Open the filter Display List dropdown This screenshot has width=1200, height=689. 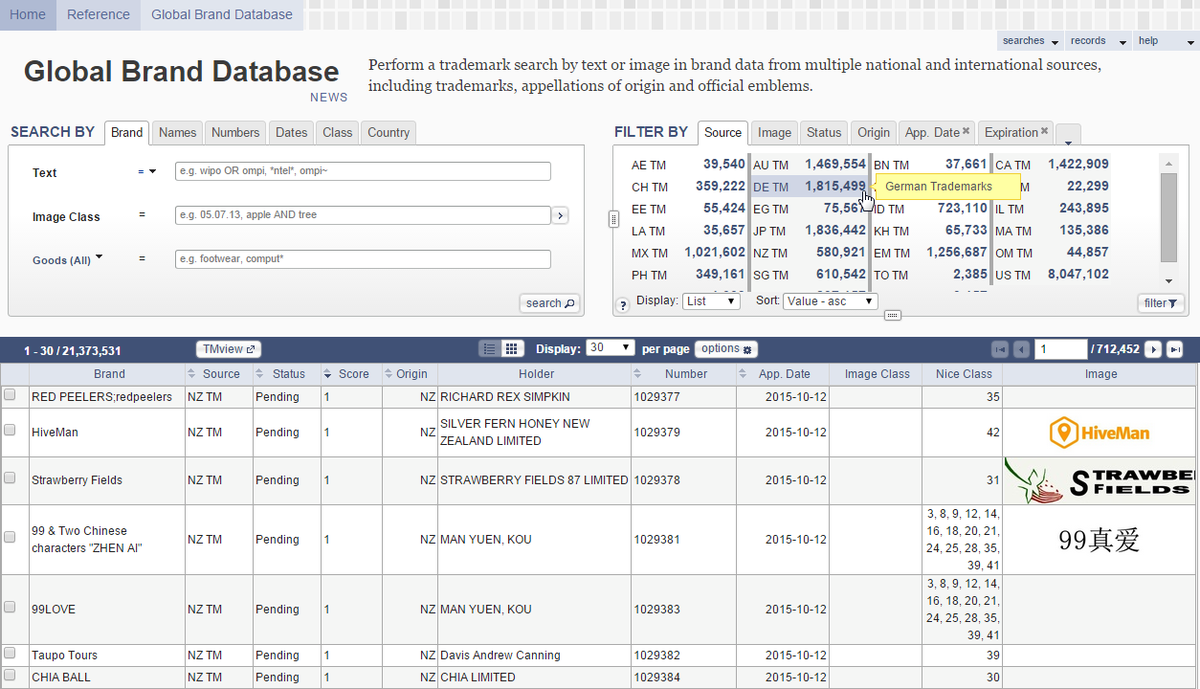tap(711, 301)
